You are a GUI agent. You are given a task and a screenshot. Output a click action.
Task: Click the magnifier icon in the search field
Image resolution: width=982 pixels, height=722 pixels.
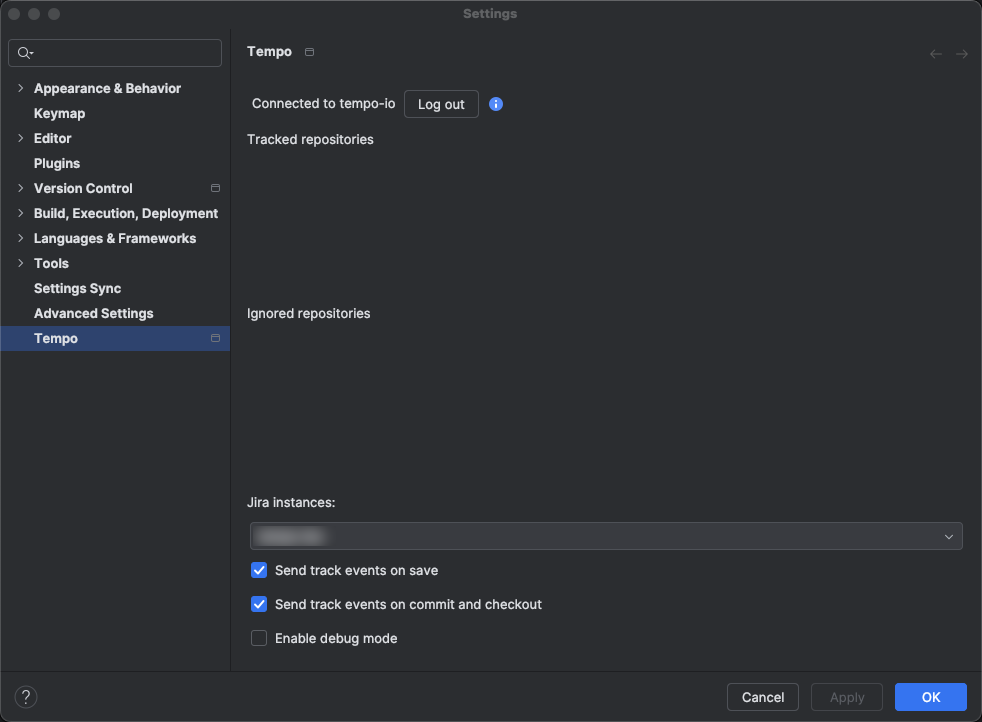coord(21,52)
